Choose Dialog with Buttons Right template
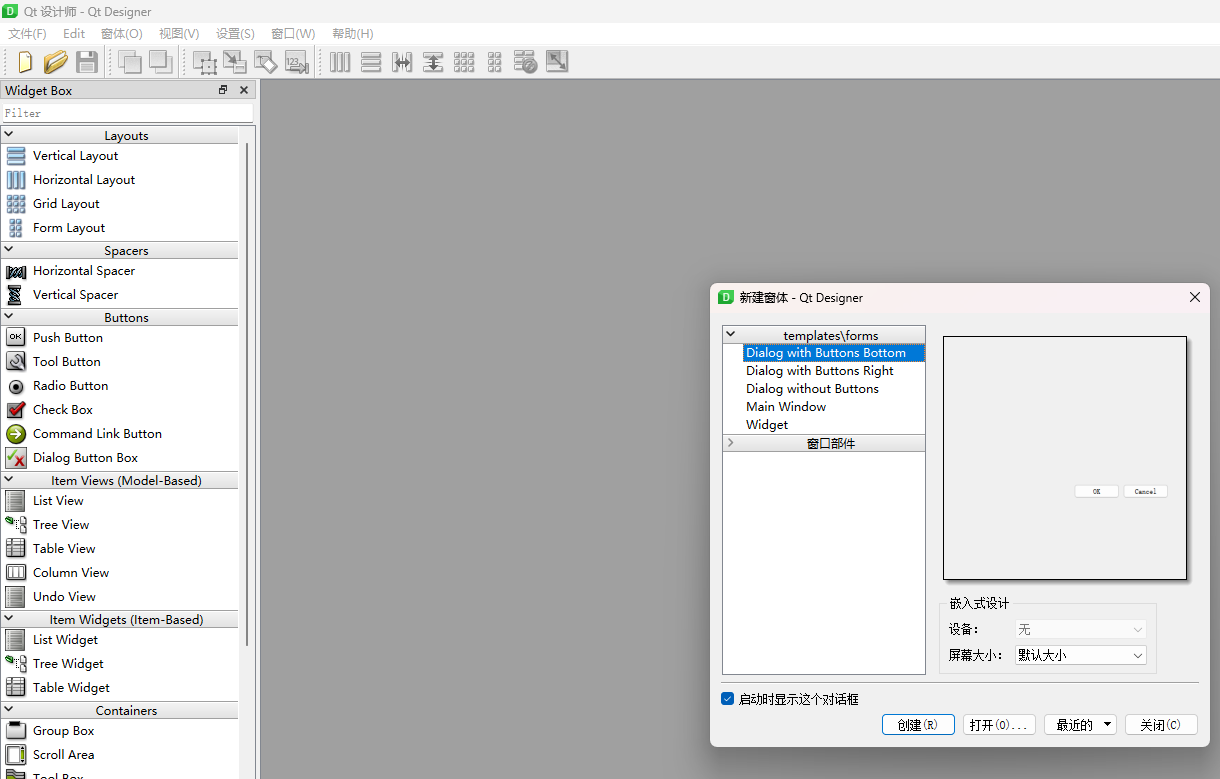Image resolution: width=1220 pixels, height=779 pixels. click(820, 371)
